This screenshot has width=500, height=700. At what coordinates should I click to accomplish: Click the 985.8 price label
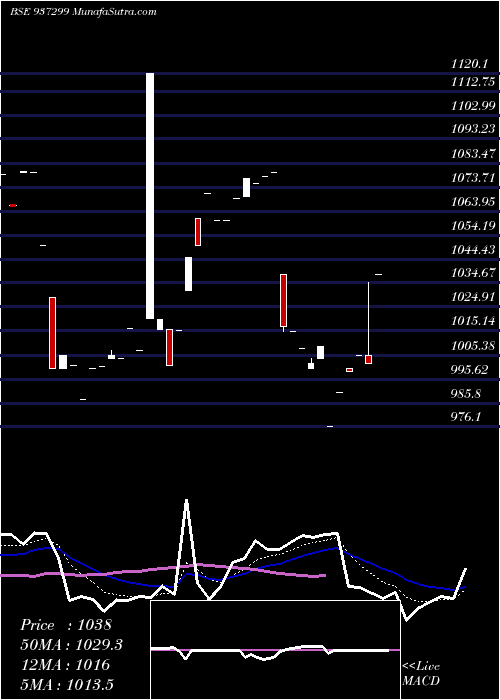point(467,395)
